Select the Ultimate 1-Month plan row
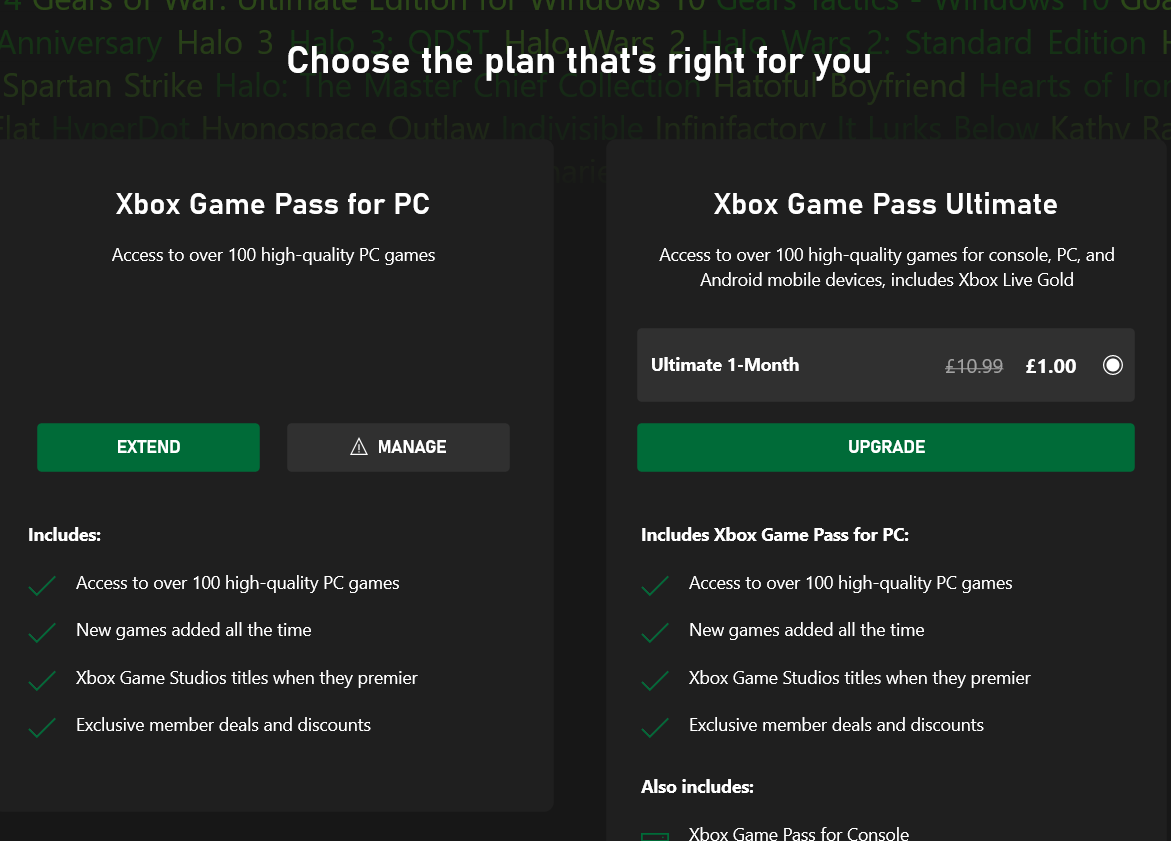The height and width of the screenshot is (841, 1171). [x=886, y=365]
